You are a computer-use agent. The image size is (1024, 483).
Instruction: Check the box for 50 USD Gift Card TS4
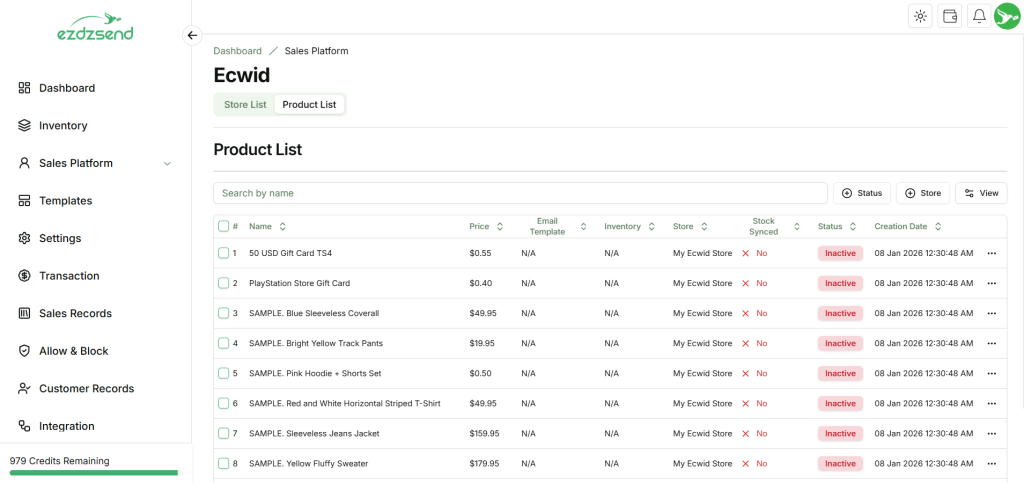pyautogui.click(x=224, y=253)
